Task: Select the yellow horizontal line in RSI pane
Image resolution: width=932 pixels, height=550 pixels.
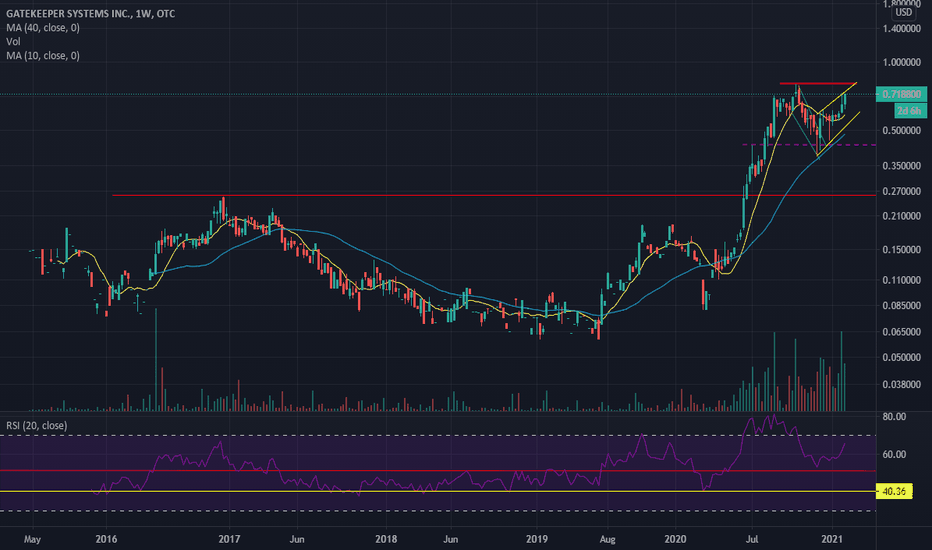Action: tap(438, 491)
